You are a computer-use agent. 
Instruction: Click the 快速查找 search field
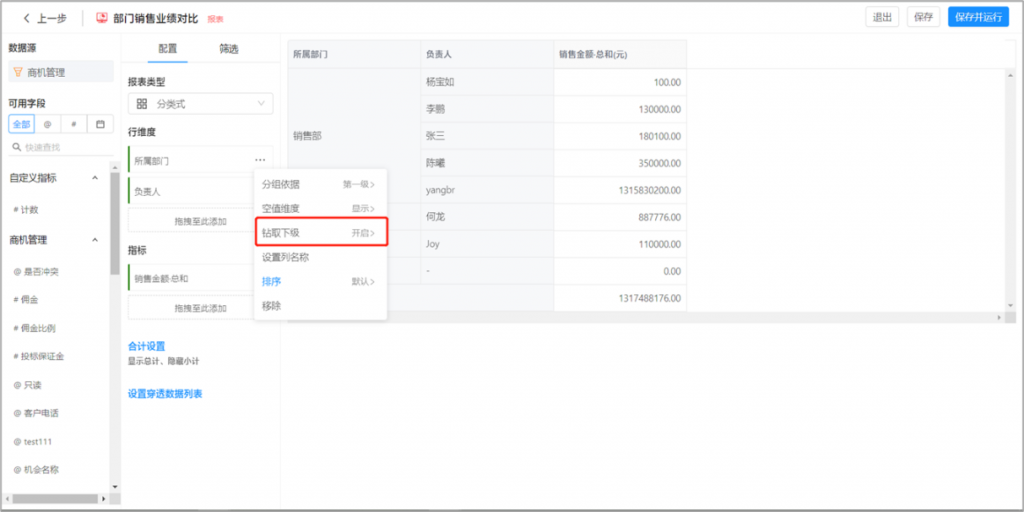[x=65, y=147]
